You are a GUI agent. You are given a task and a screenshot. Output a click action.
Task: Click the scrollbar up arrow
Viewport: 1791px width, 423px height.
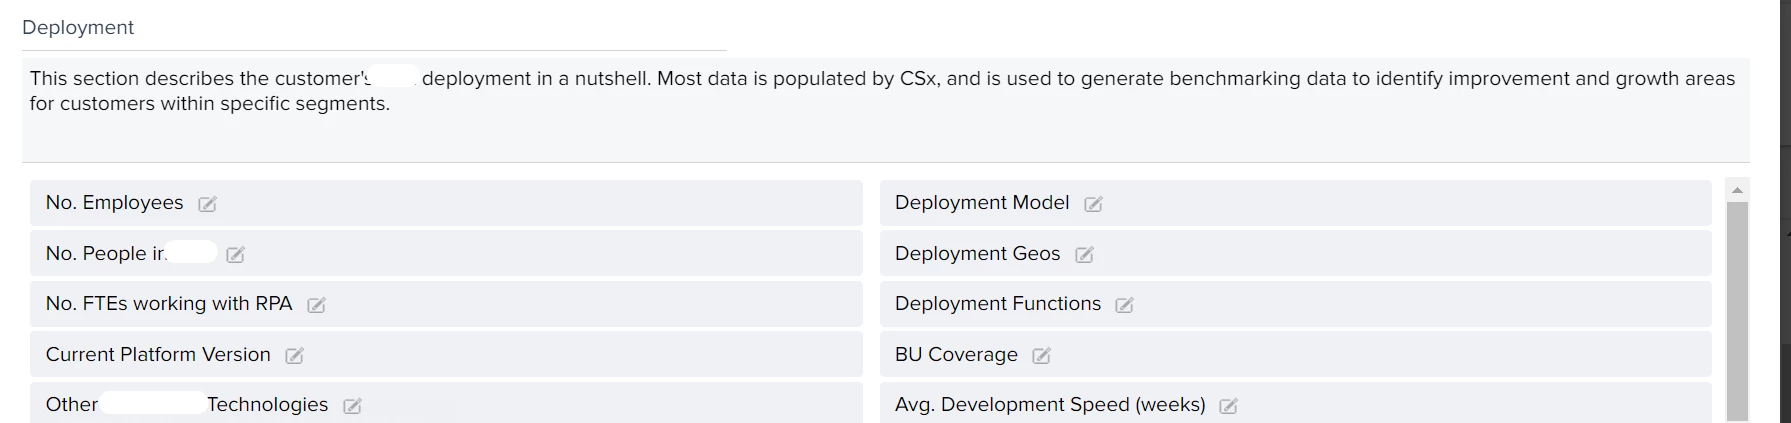1737,190
